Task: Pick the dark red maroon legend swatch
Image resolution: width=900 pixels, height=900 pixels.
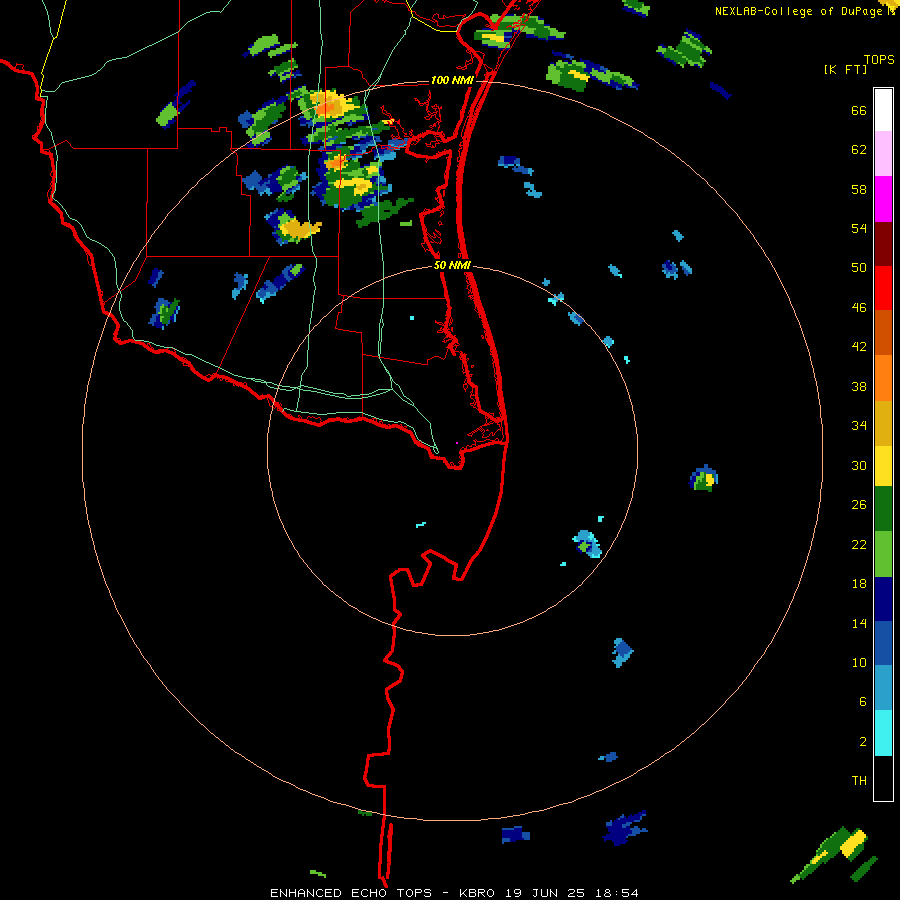Action: click(883, 244)
